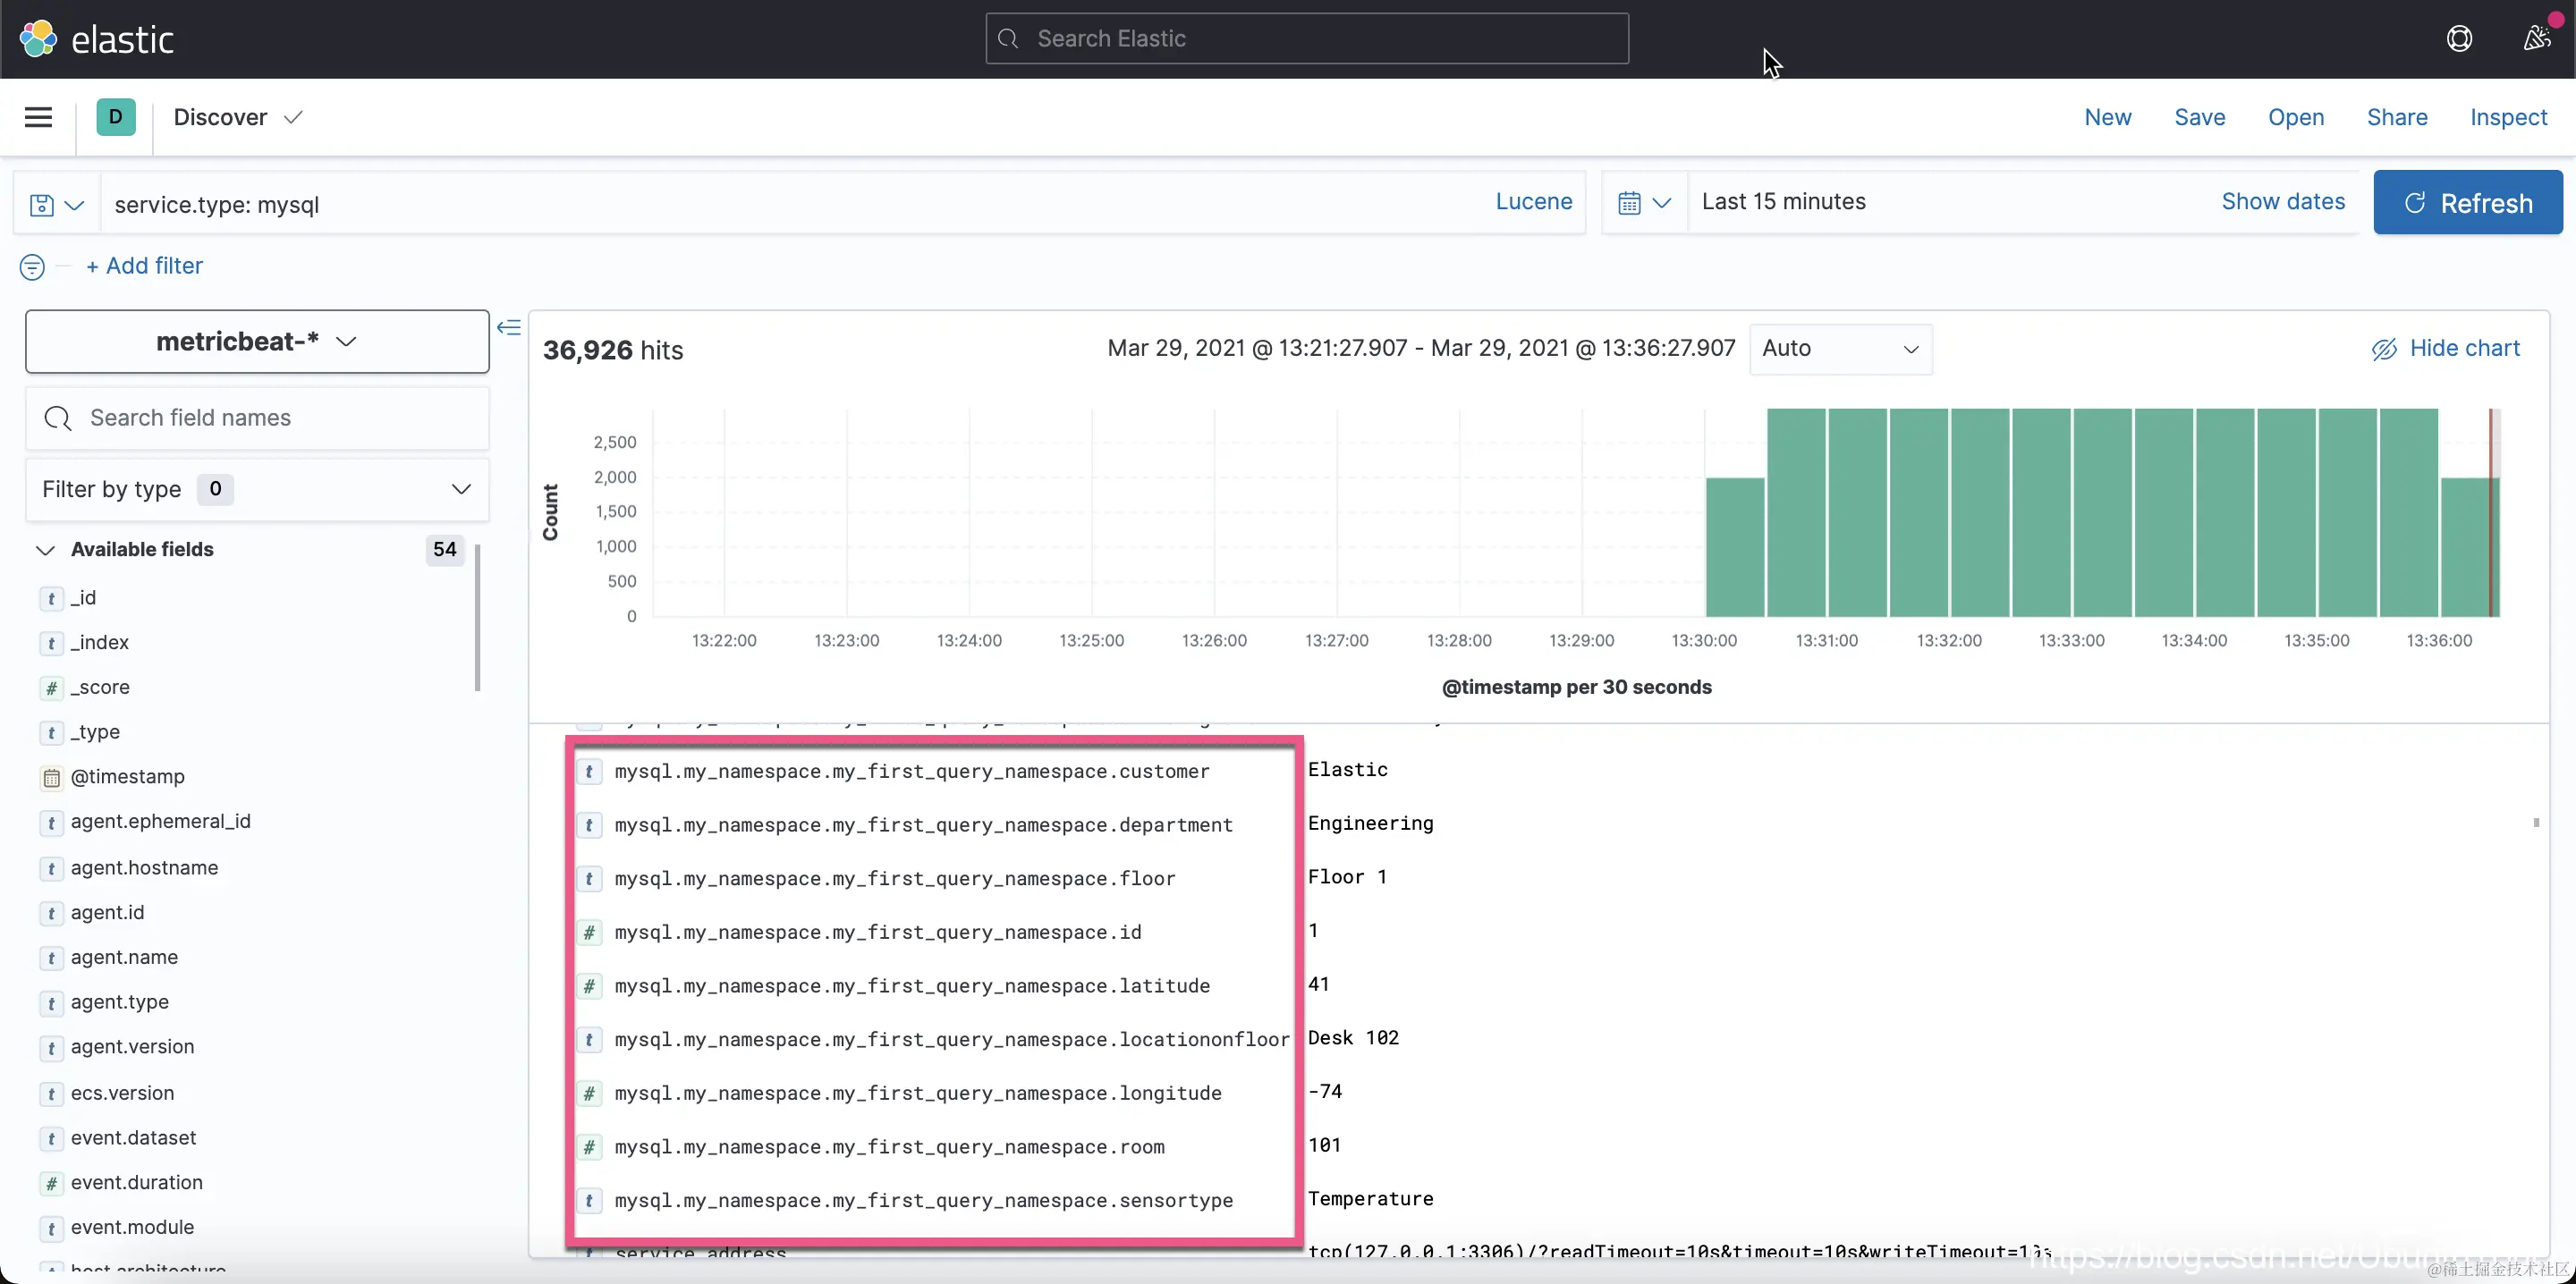Click the Share menu item
This screenshot has width=2576, height=1284.
[2396, 117]
